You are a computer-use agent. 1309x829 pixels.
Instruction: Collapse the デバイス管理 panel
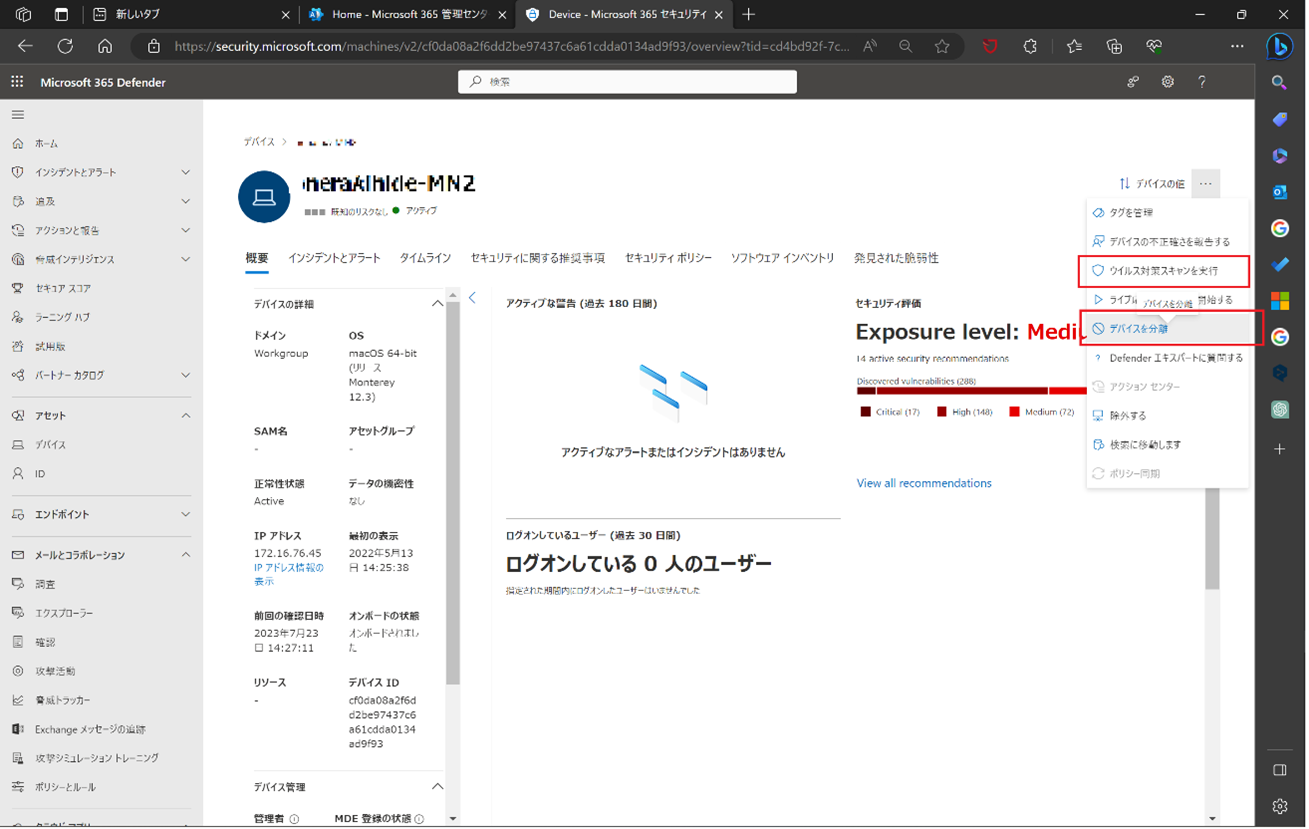[437, 787]
